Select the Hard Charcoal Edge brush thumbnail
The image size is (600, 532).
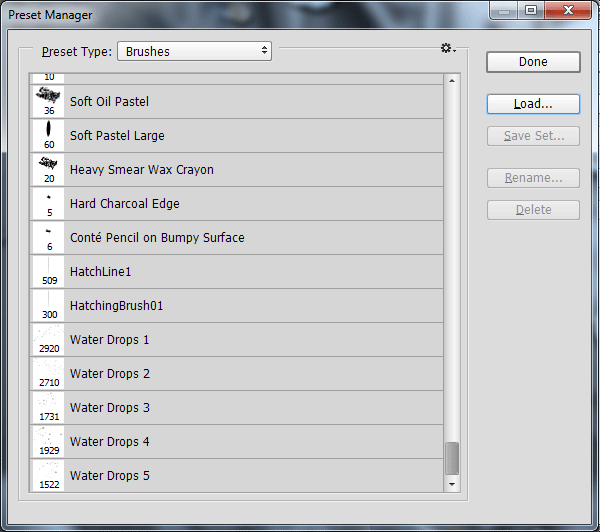point(48,204)
